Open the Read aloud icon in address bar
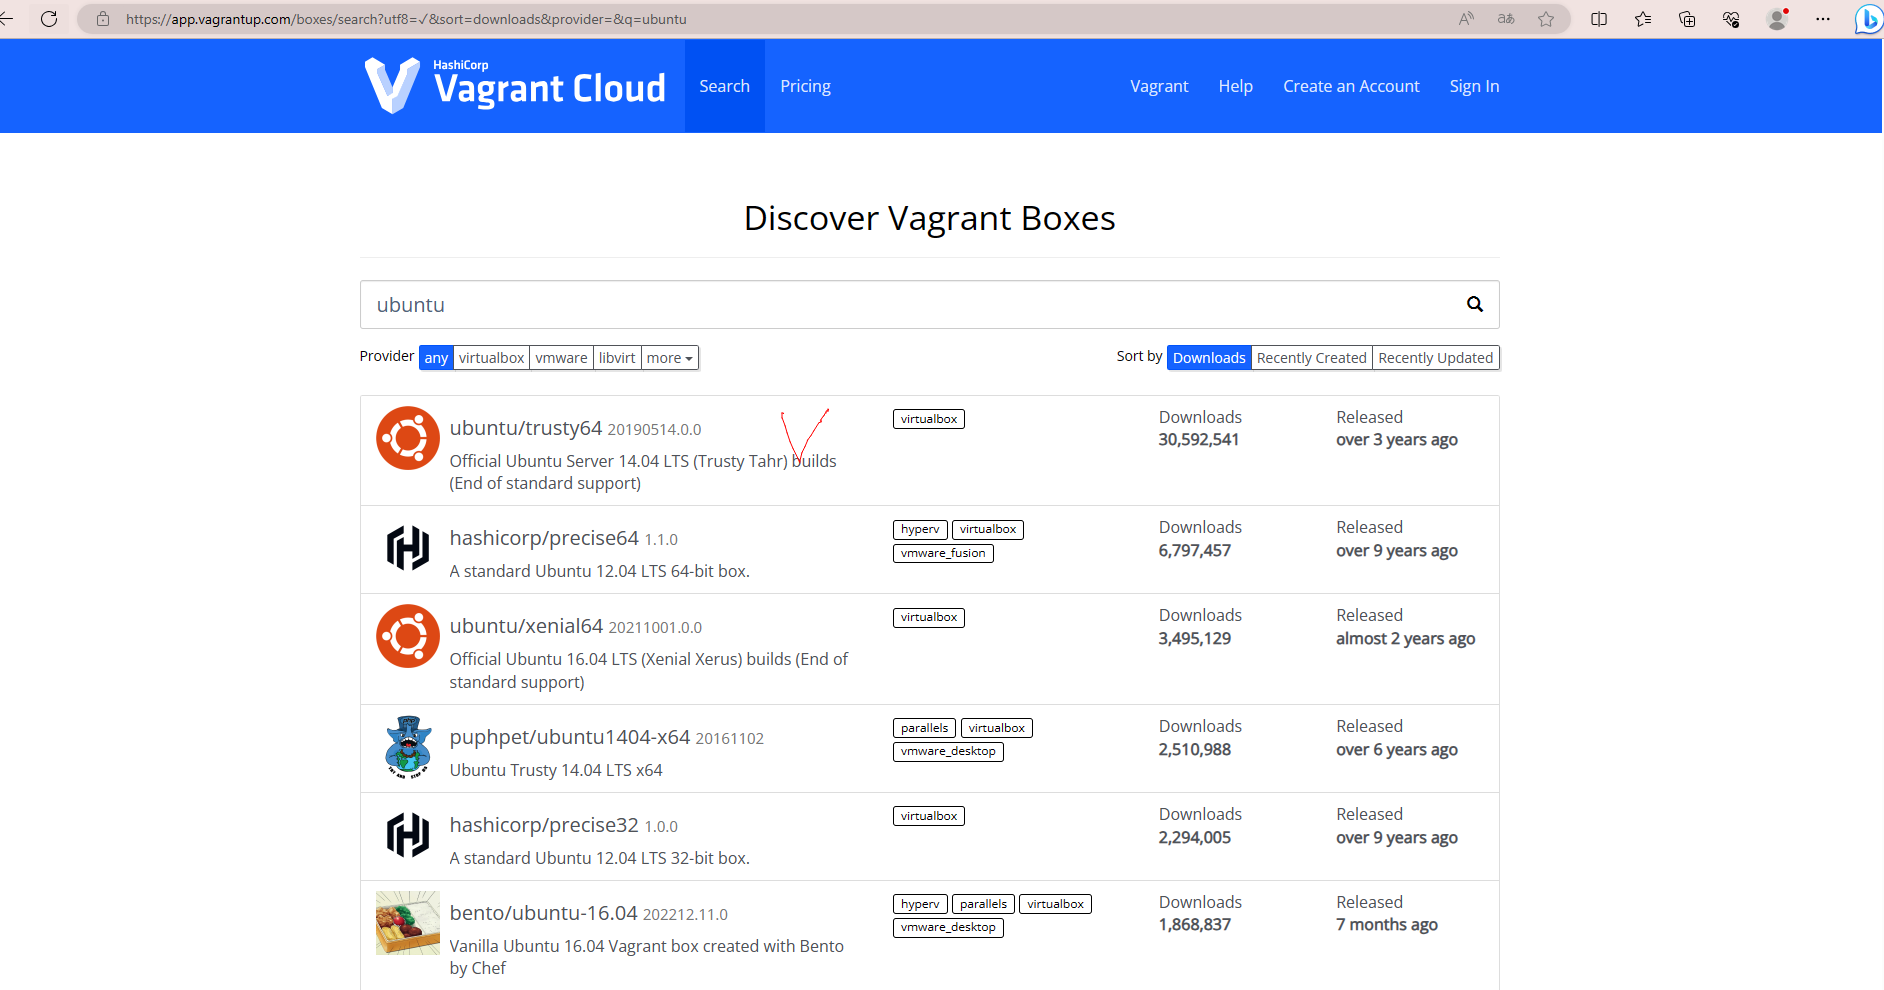Screen dimensions: 1884x990 [x=1466, y=19]
